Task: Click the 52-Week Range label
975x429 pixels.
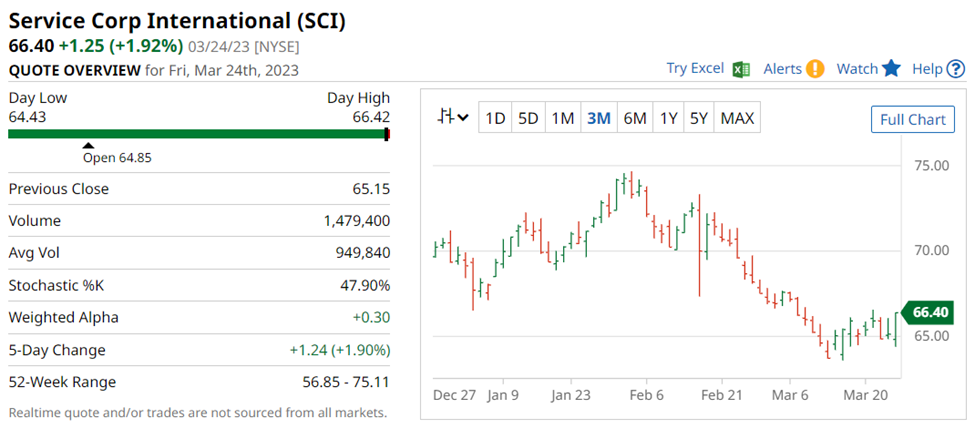Action: click(x=62, y=382)
